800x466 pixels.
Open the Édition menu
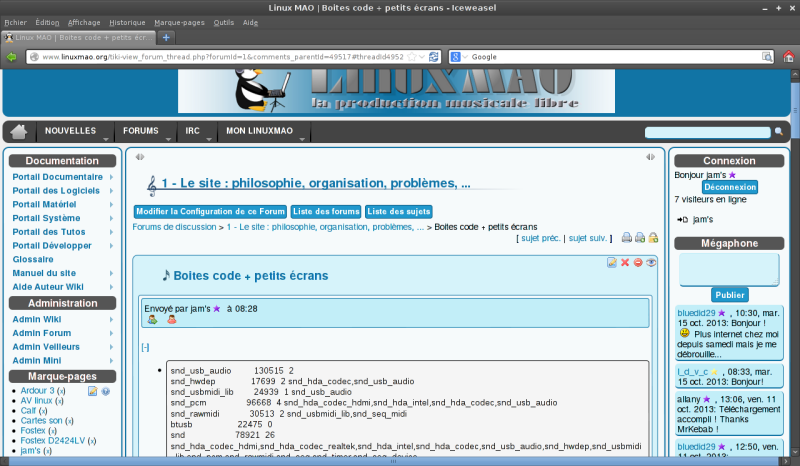click(x=47, y=22)
